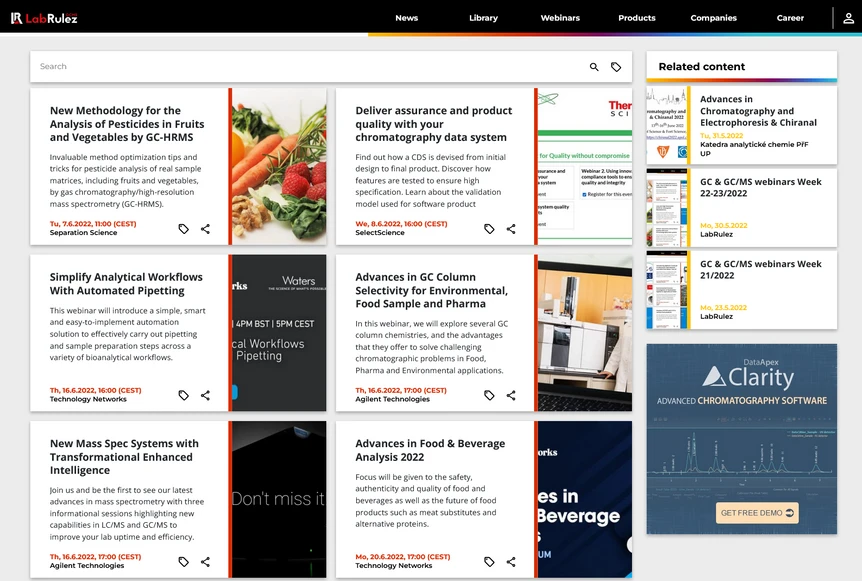Open 'New Methodology for the Analysis of Pesticides' title
The width and height of the screenshot is (862, 581).
coord(126,124)
